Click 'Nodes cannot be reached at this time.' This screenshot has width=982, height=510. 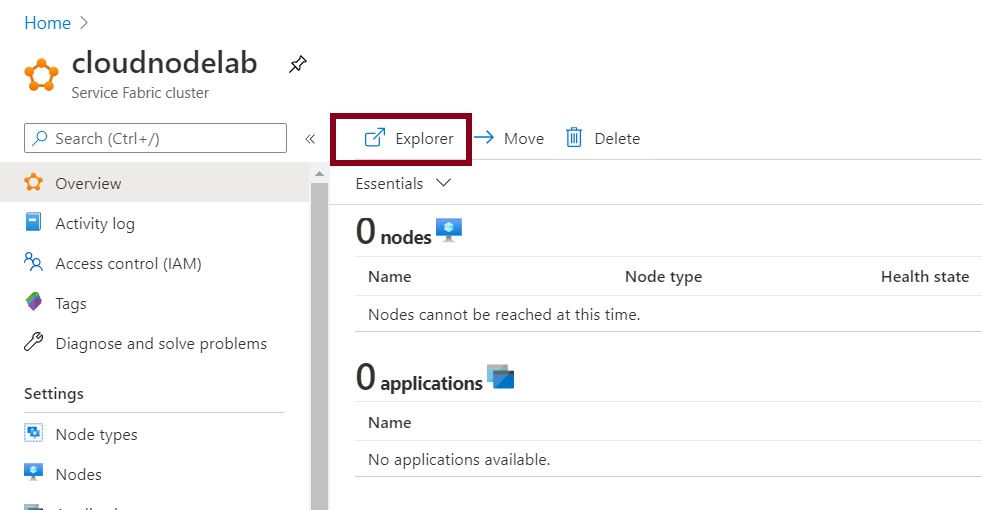[x=504, y=315]
